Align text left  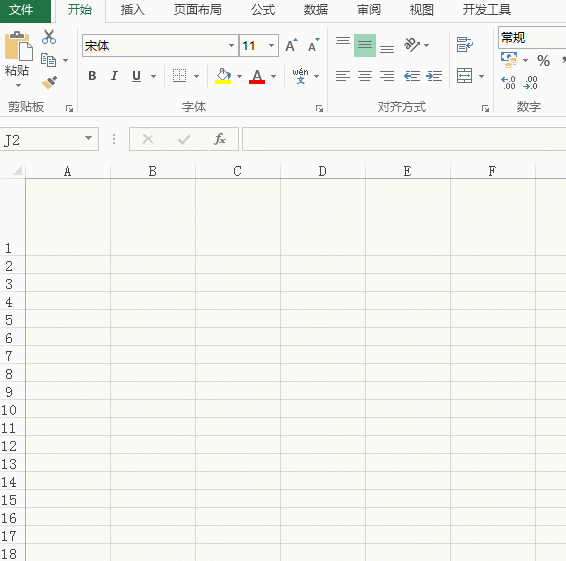[343, 76]
